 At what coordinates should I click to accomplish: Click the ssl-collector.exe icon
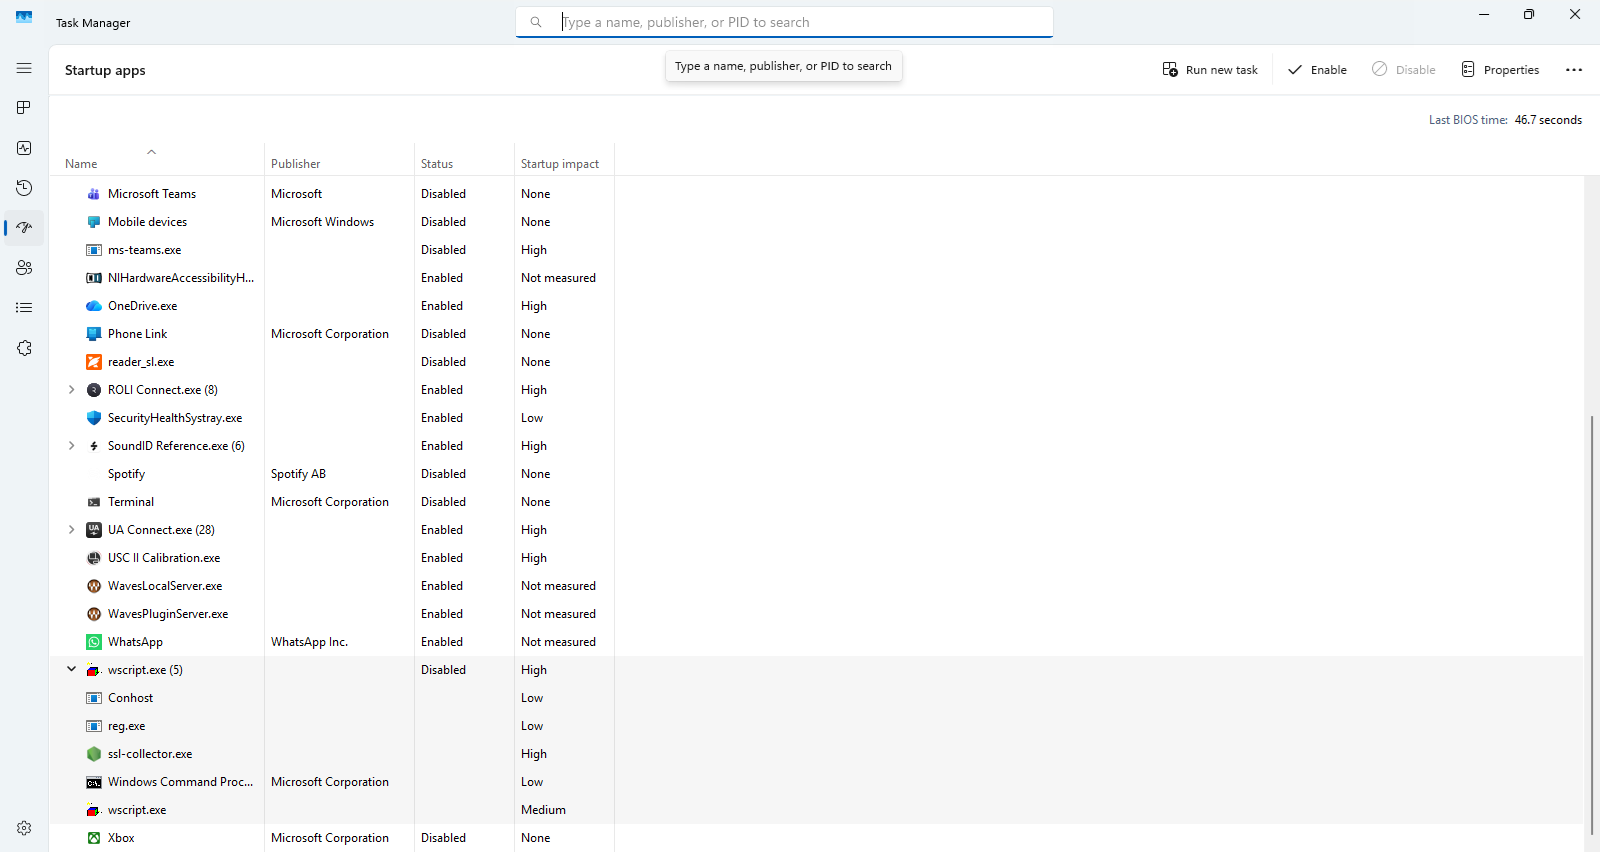click(94, 754)
